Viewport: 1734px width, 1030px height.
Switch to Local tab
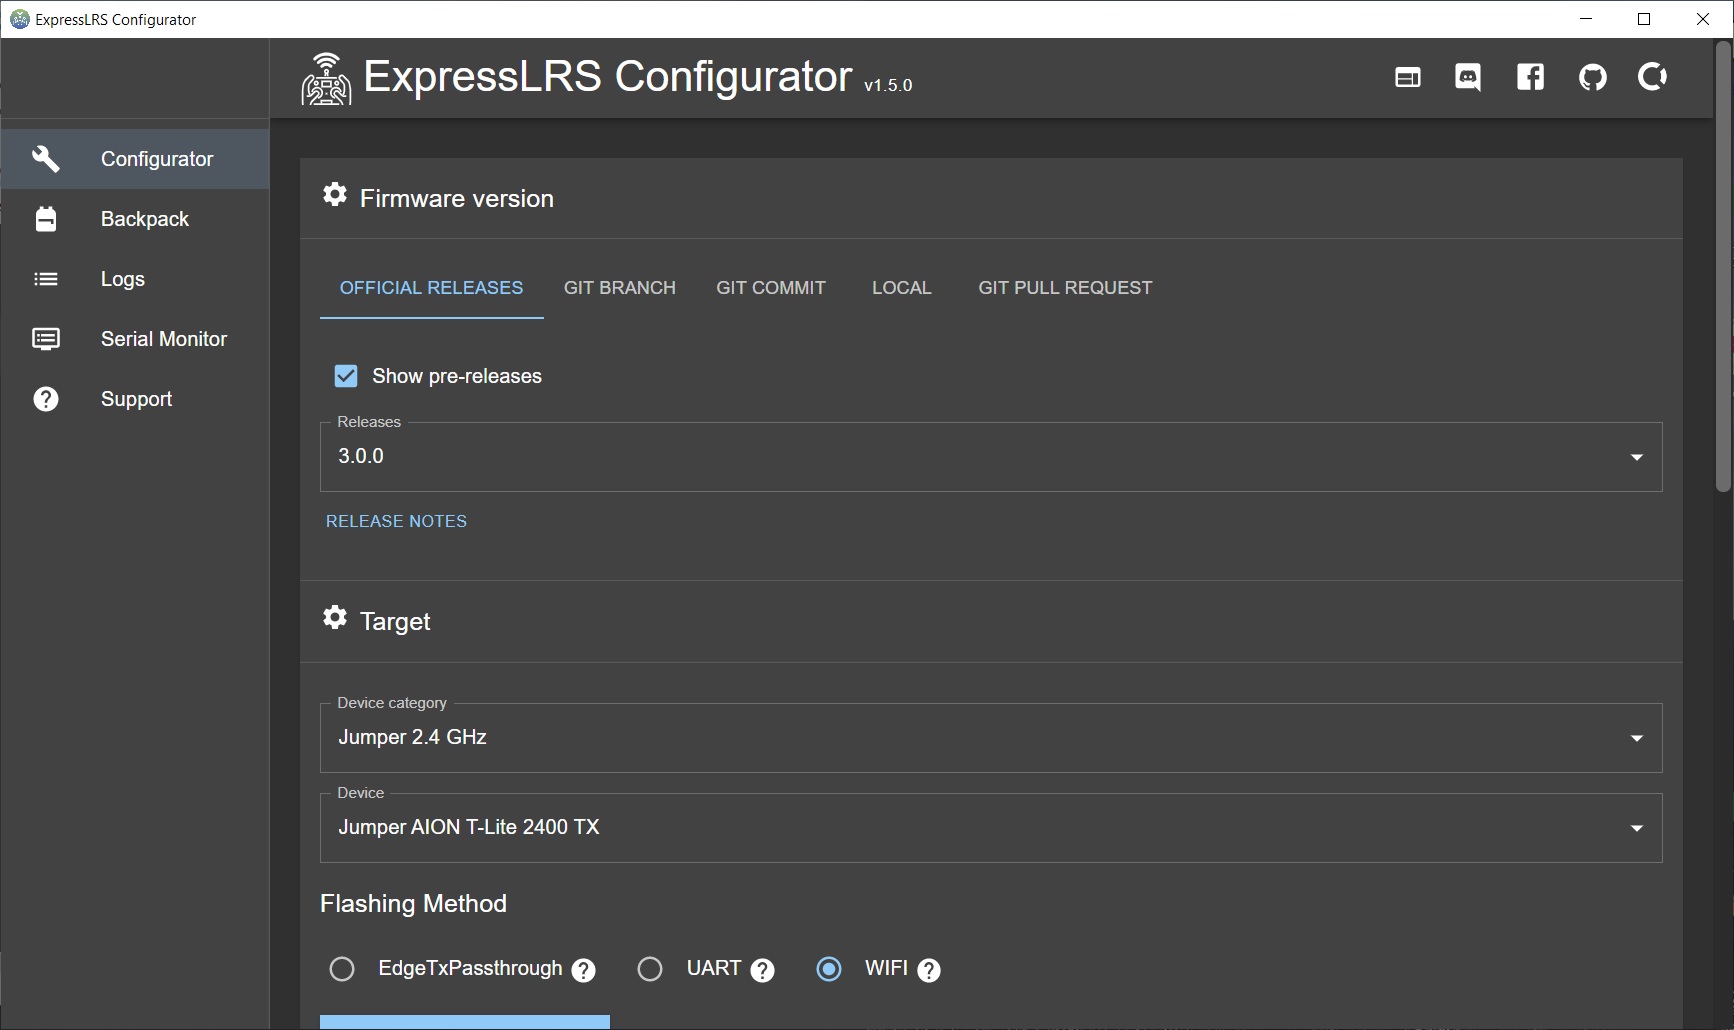coord(901,288)
